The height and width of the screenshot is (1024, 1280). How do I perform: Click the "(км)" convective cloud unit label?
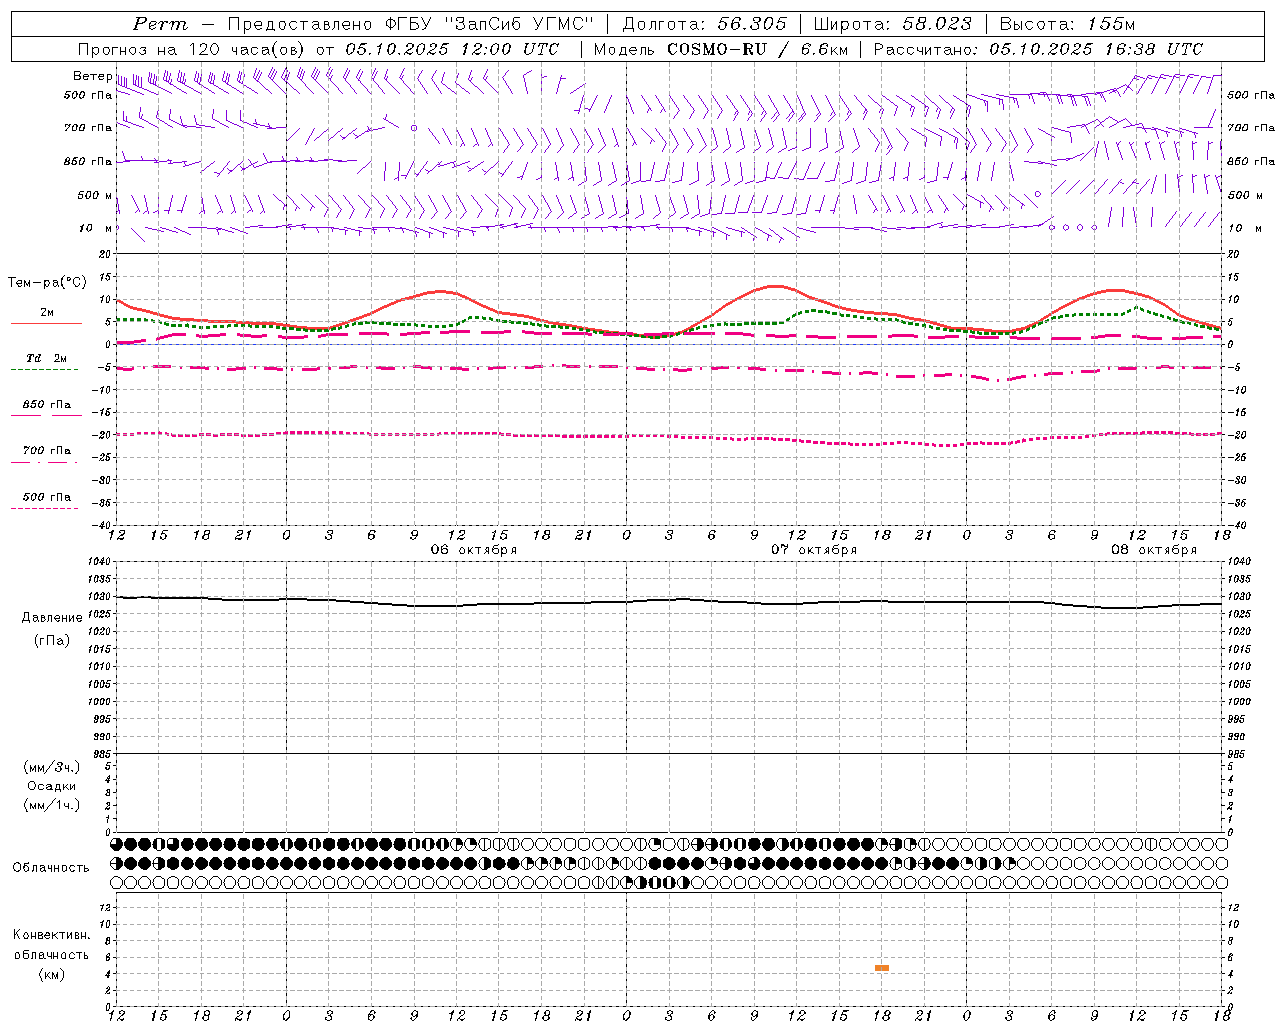coord(52,974)
